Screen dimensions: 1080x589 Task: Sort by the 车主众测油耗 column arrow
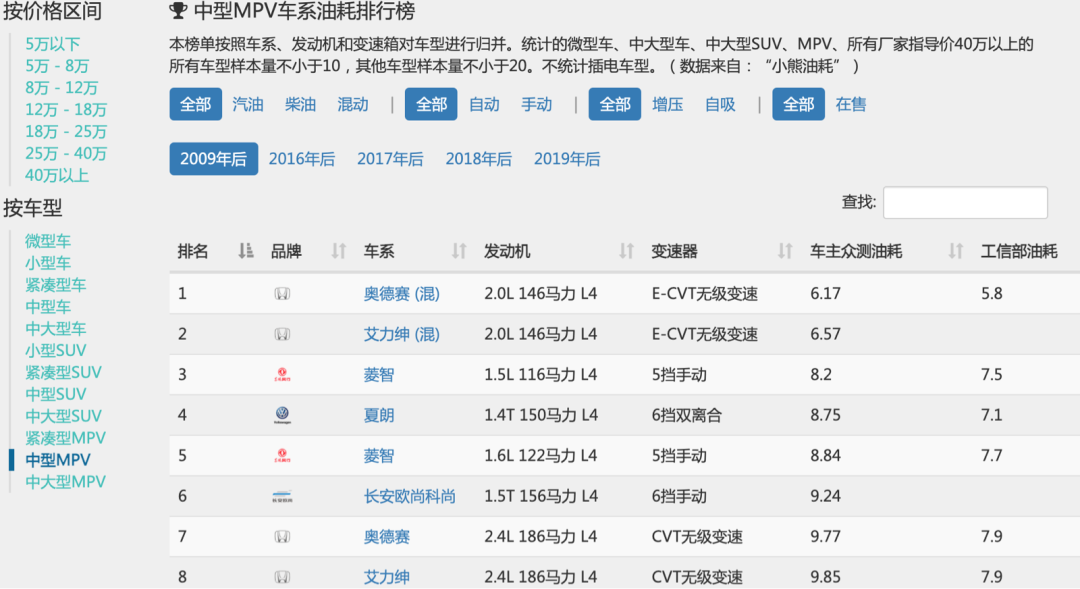(x=955, y=251)
